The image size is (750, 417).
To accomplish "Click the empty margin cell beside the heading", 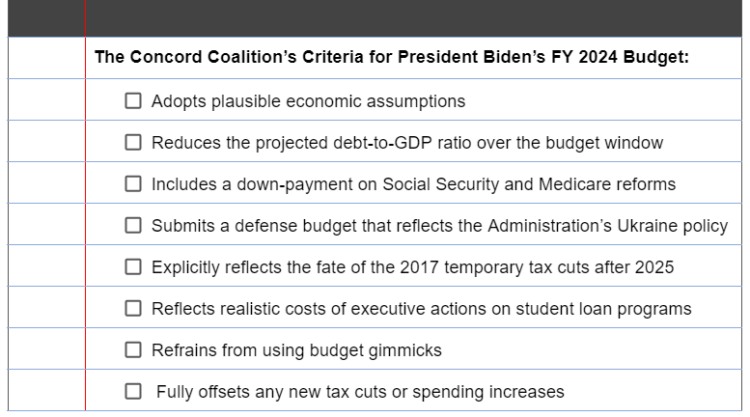I will tap(47, 58).
